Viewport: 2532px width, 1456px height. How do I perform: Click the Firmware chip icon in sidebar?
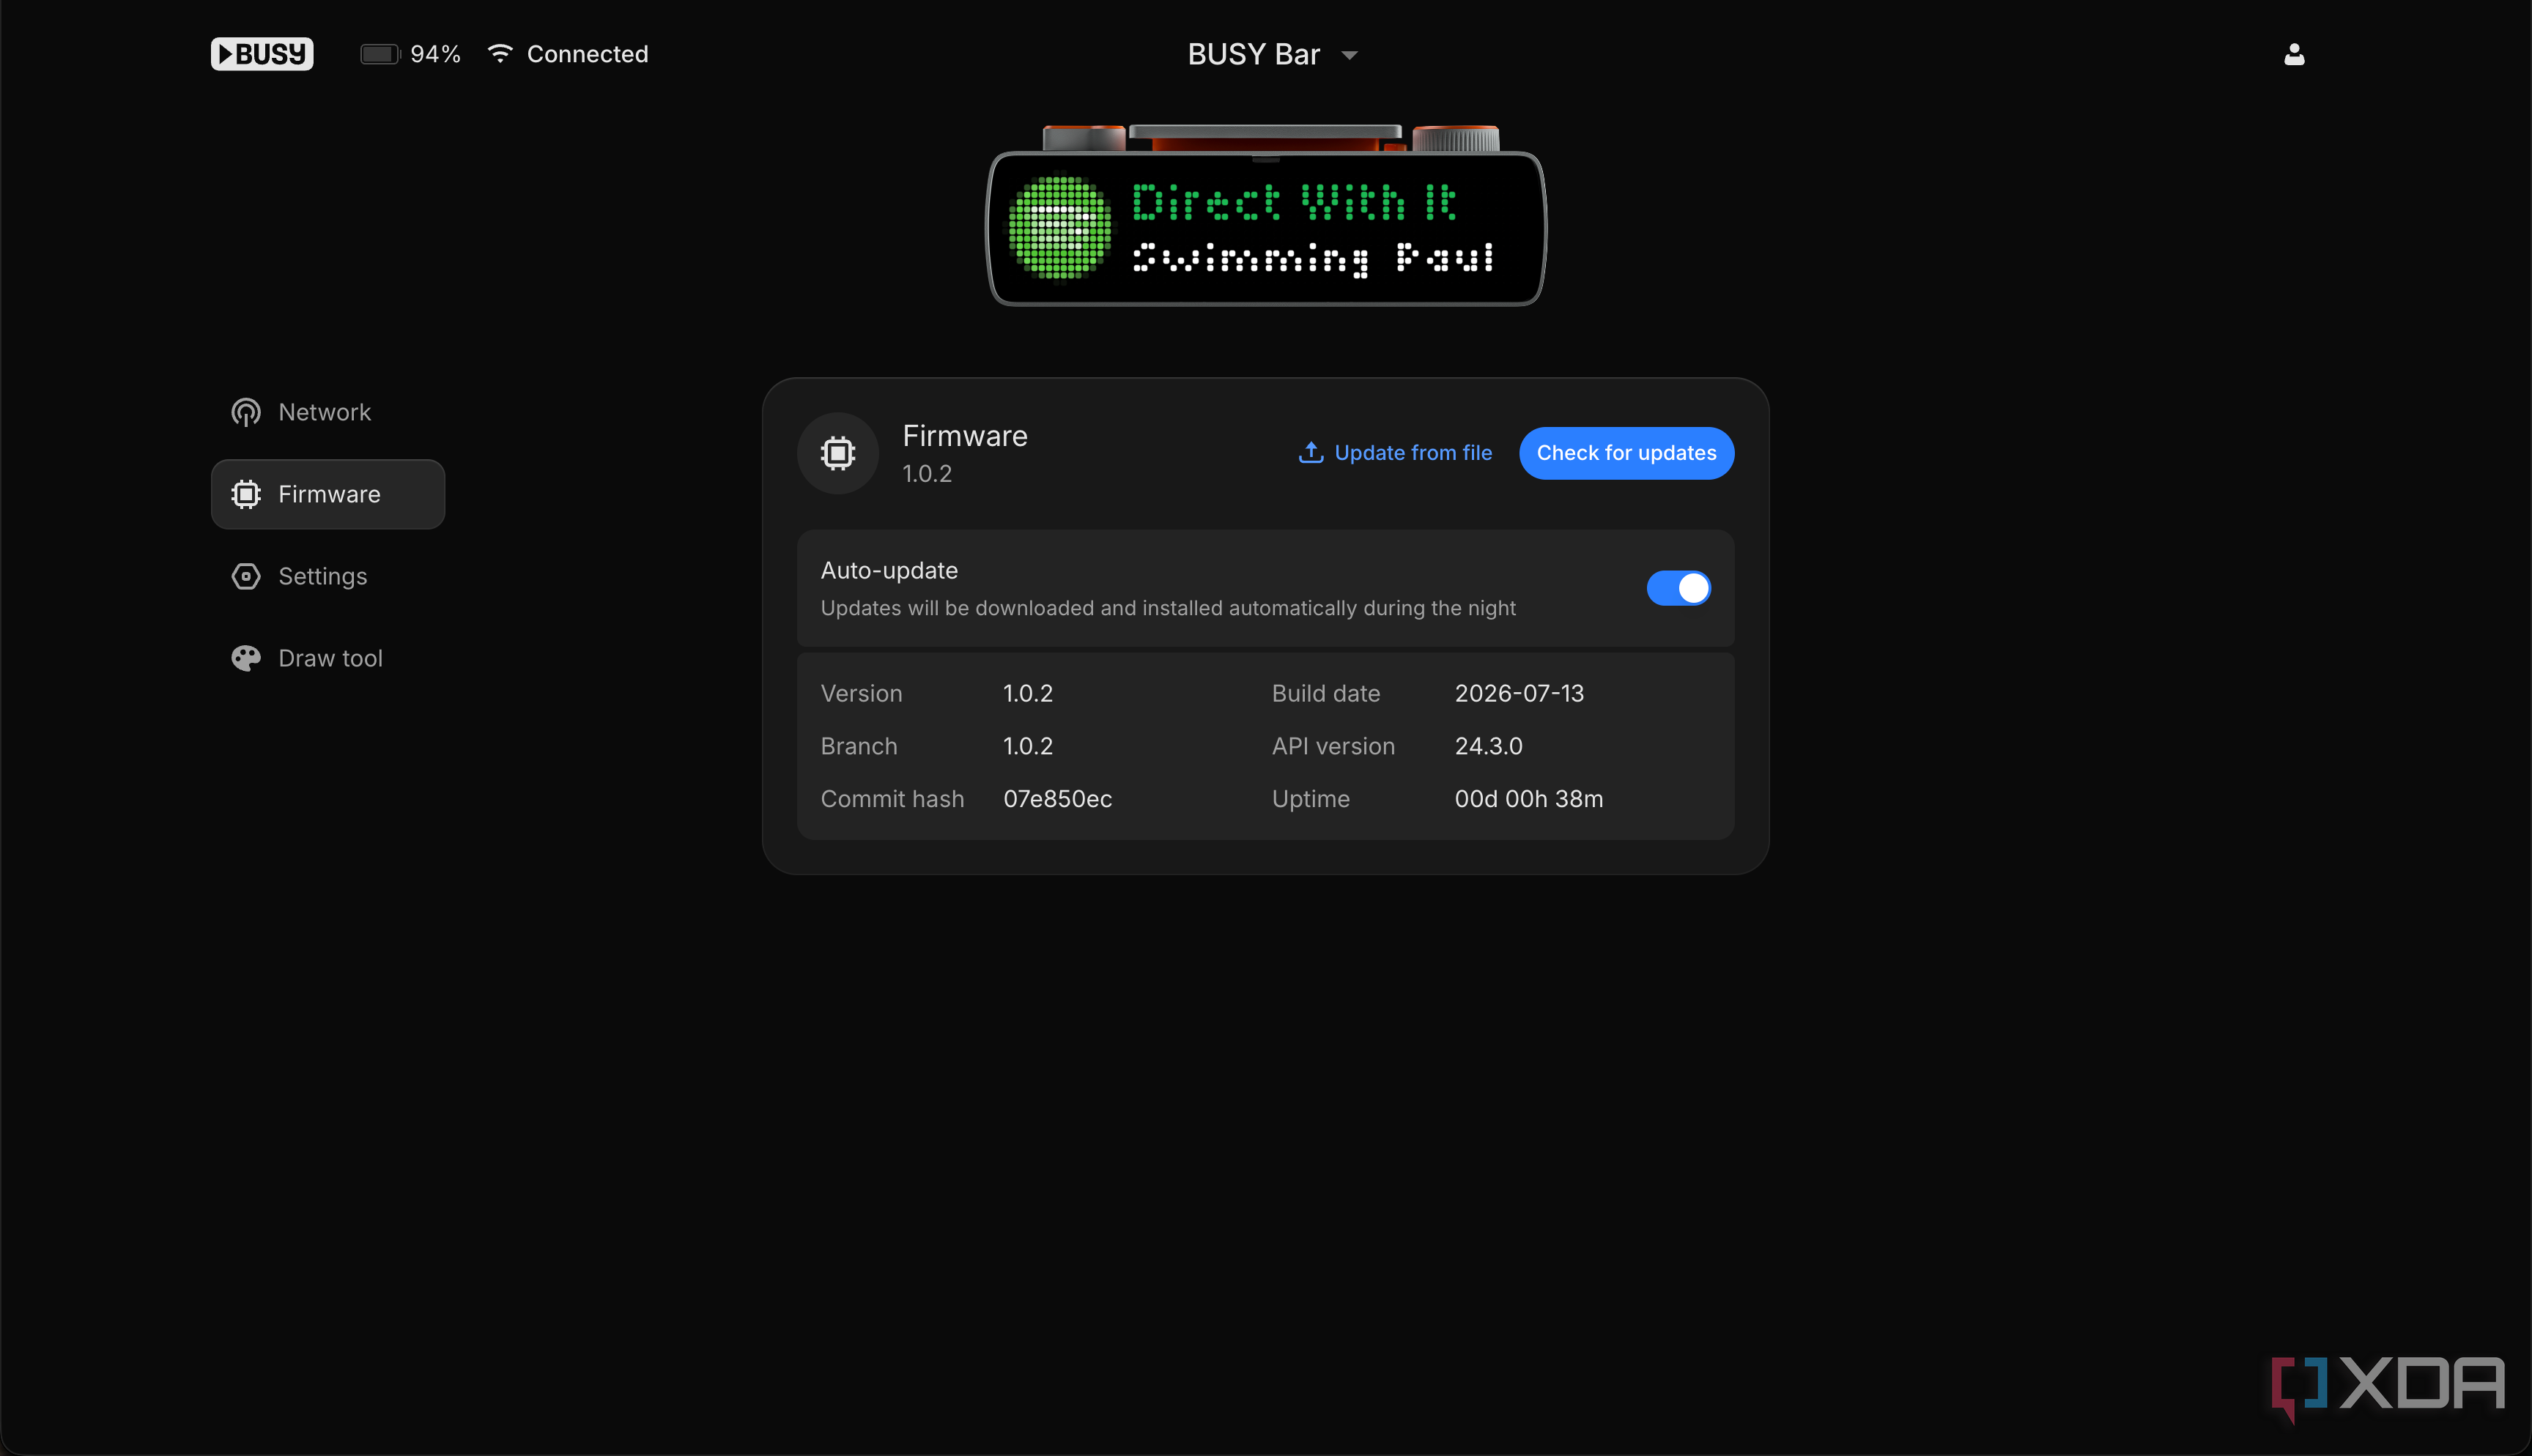[246, 494]
